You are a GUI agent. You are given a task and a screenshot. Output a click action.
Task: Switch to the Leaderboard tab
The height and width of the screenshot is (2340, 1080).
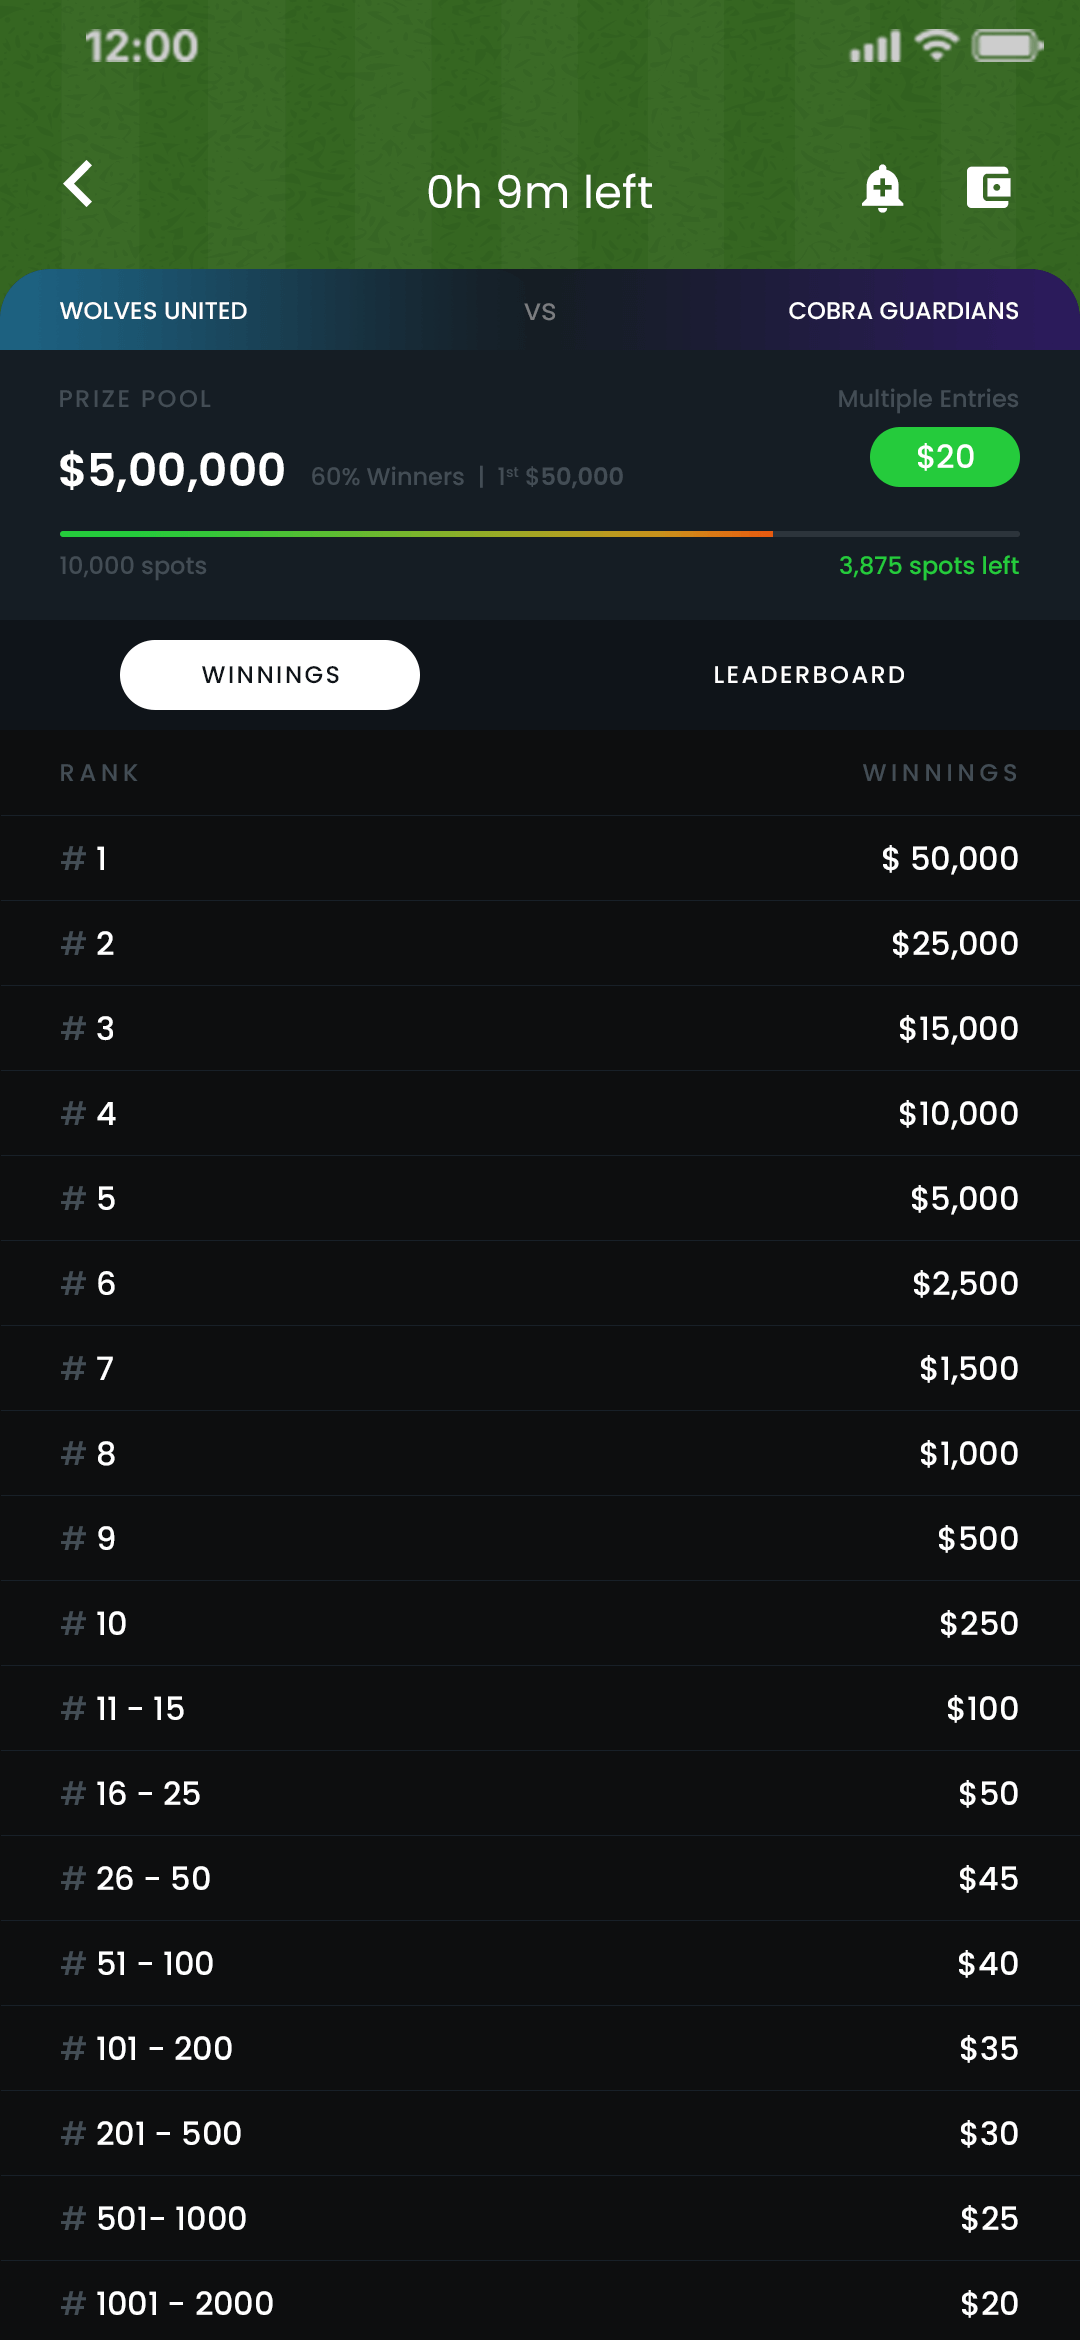click(809, 675)
